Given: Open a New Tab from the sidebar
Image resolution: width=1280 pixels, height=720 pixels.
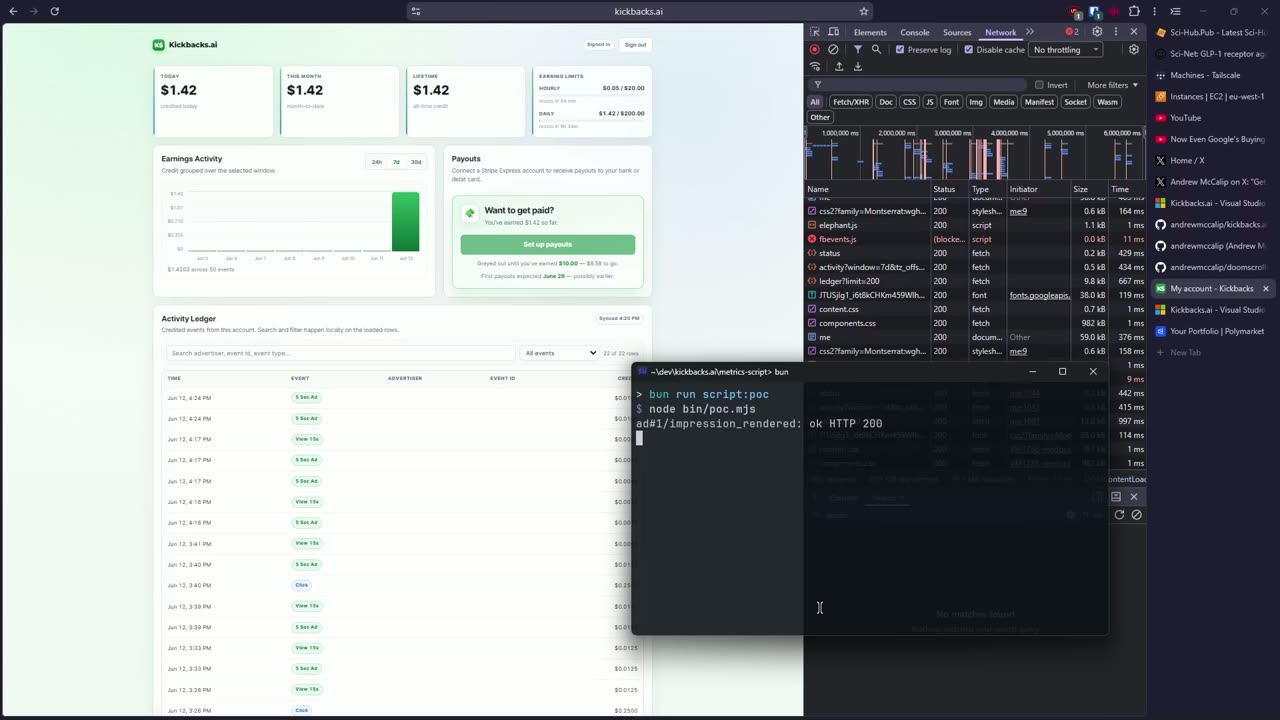Looking at the screenshot, I should click(x=1210, y=352).
